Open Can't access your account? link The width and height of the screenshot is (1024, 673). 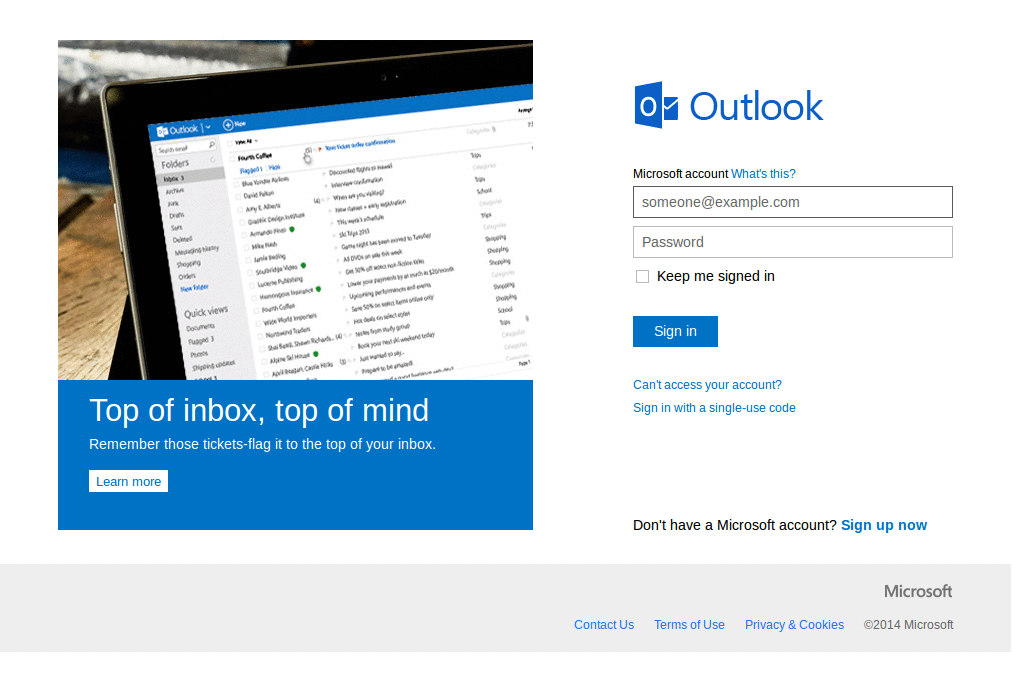pos(707,385)
